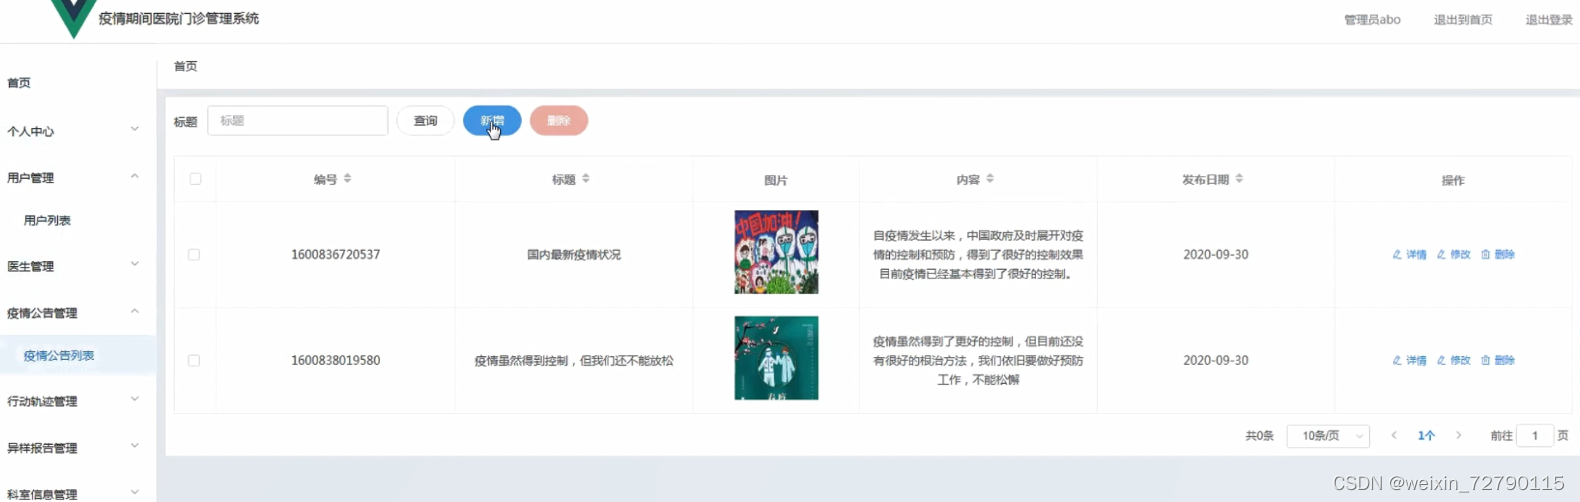Viewport: 1580px width, 502px height.
Task: Click the 1600836720537 number cell
Action: pyautogui.click(x=336, y=255)
